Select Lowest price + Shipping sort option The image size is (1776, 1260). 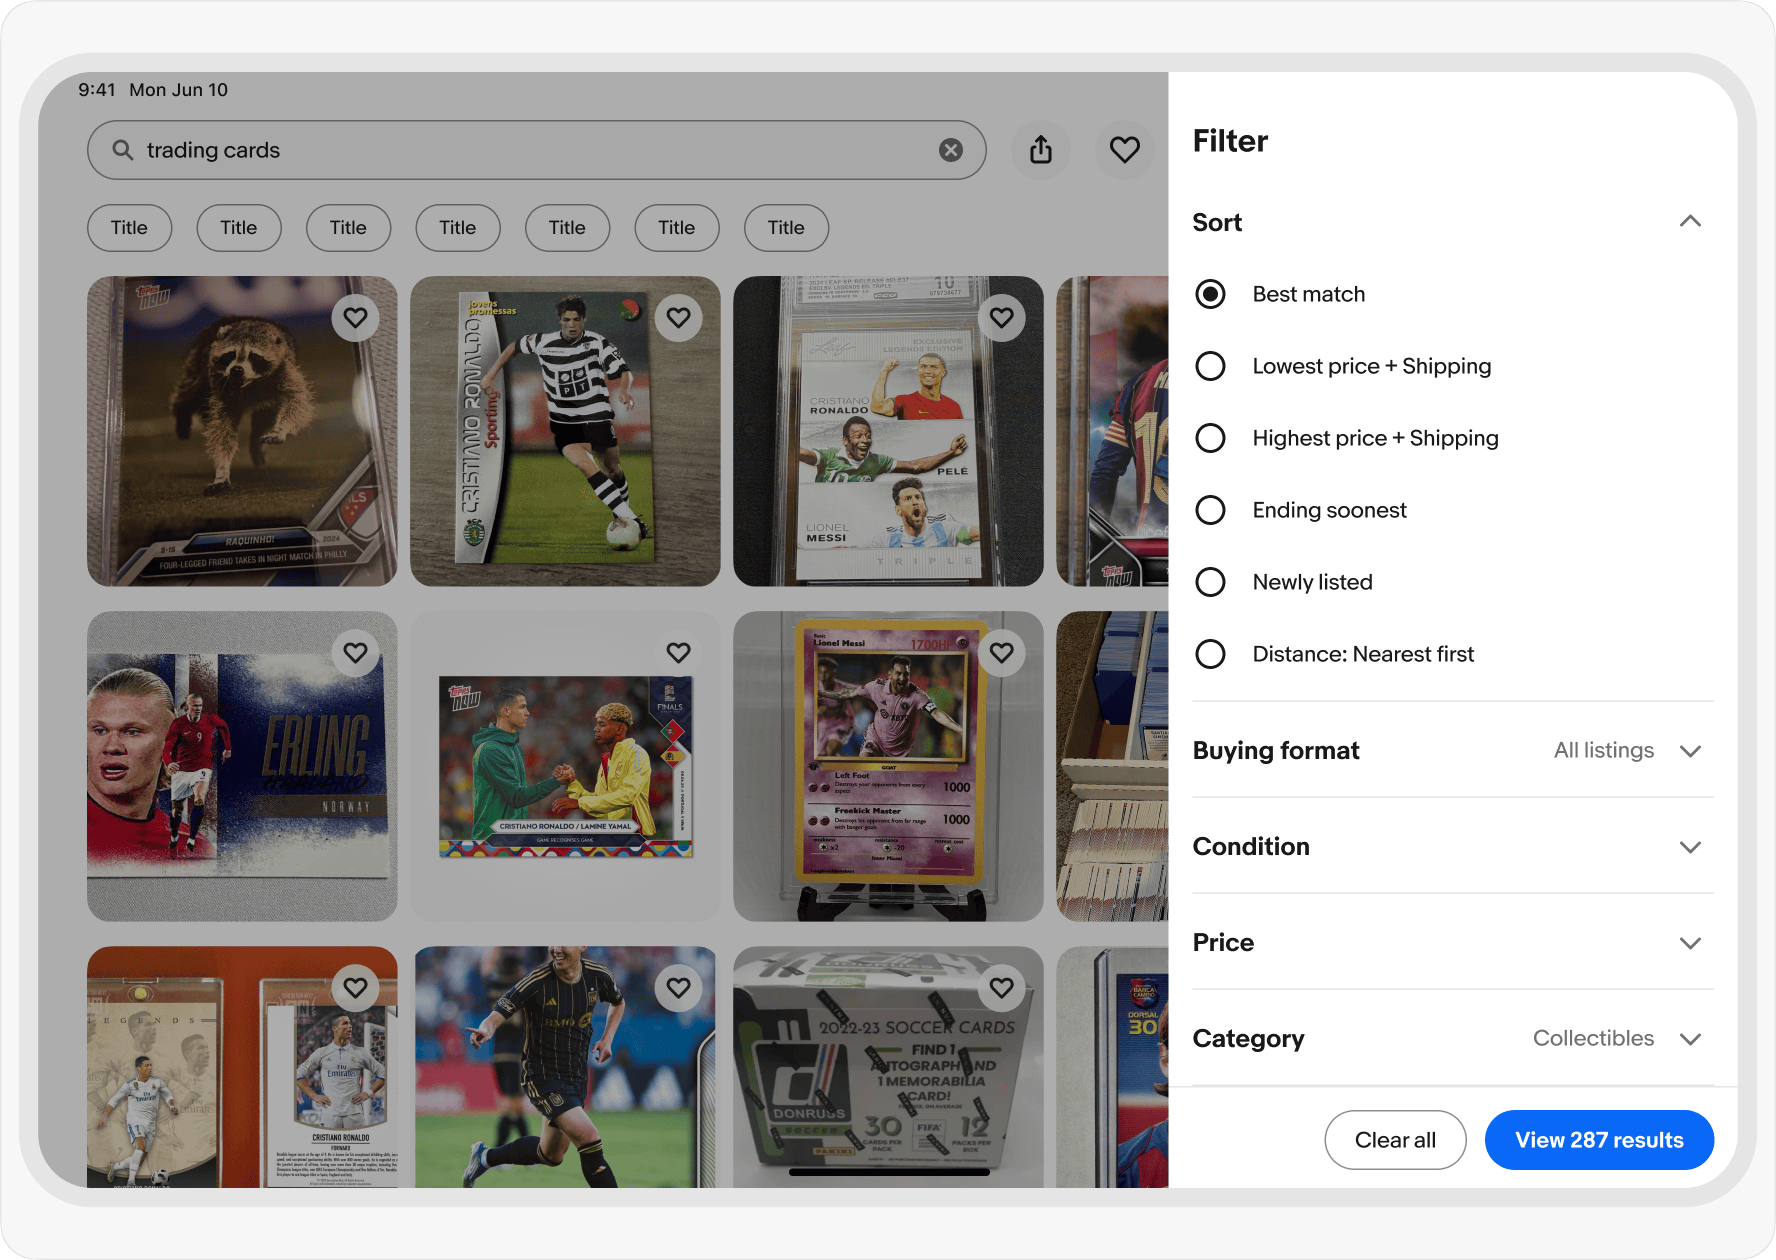(1210, 366)
